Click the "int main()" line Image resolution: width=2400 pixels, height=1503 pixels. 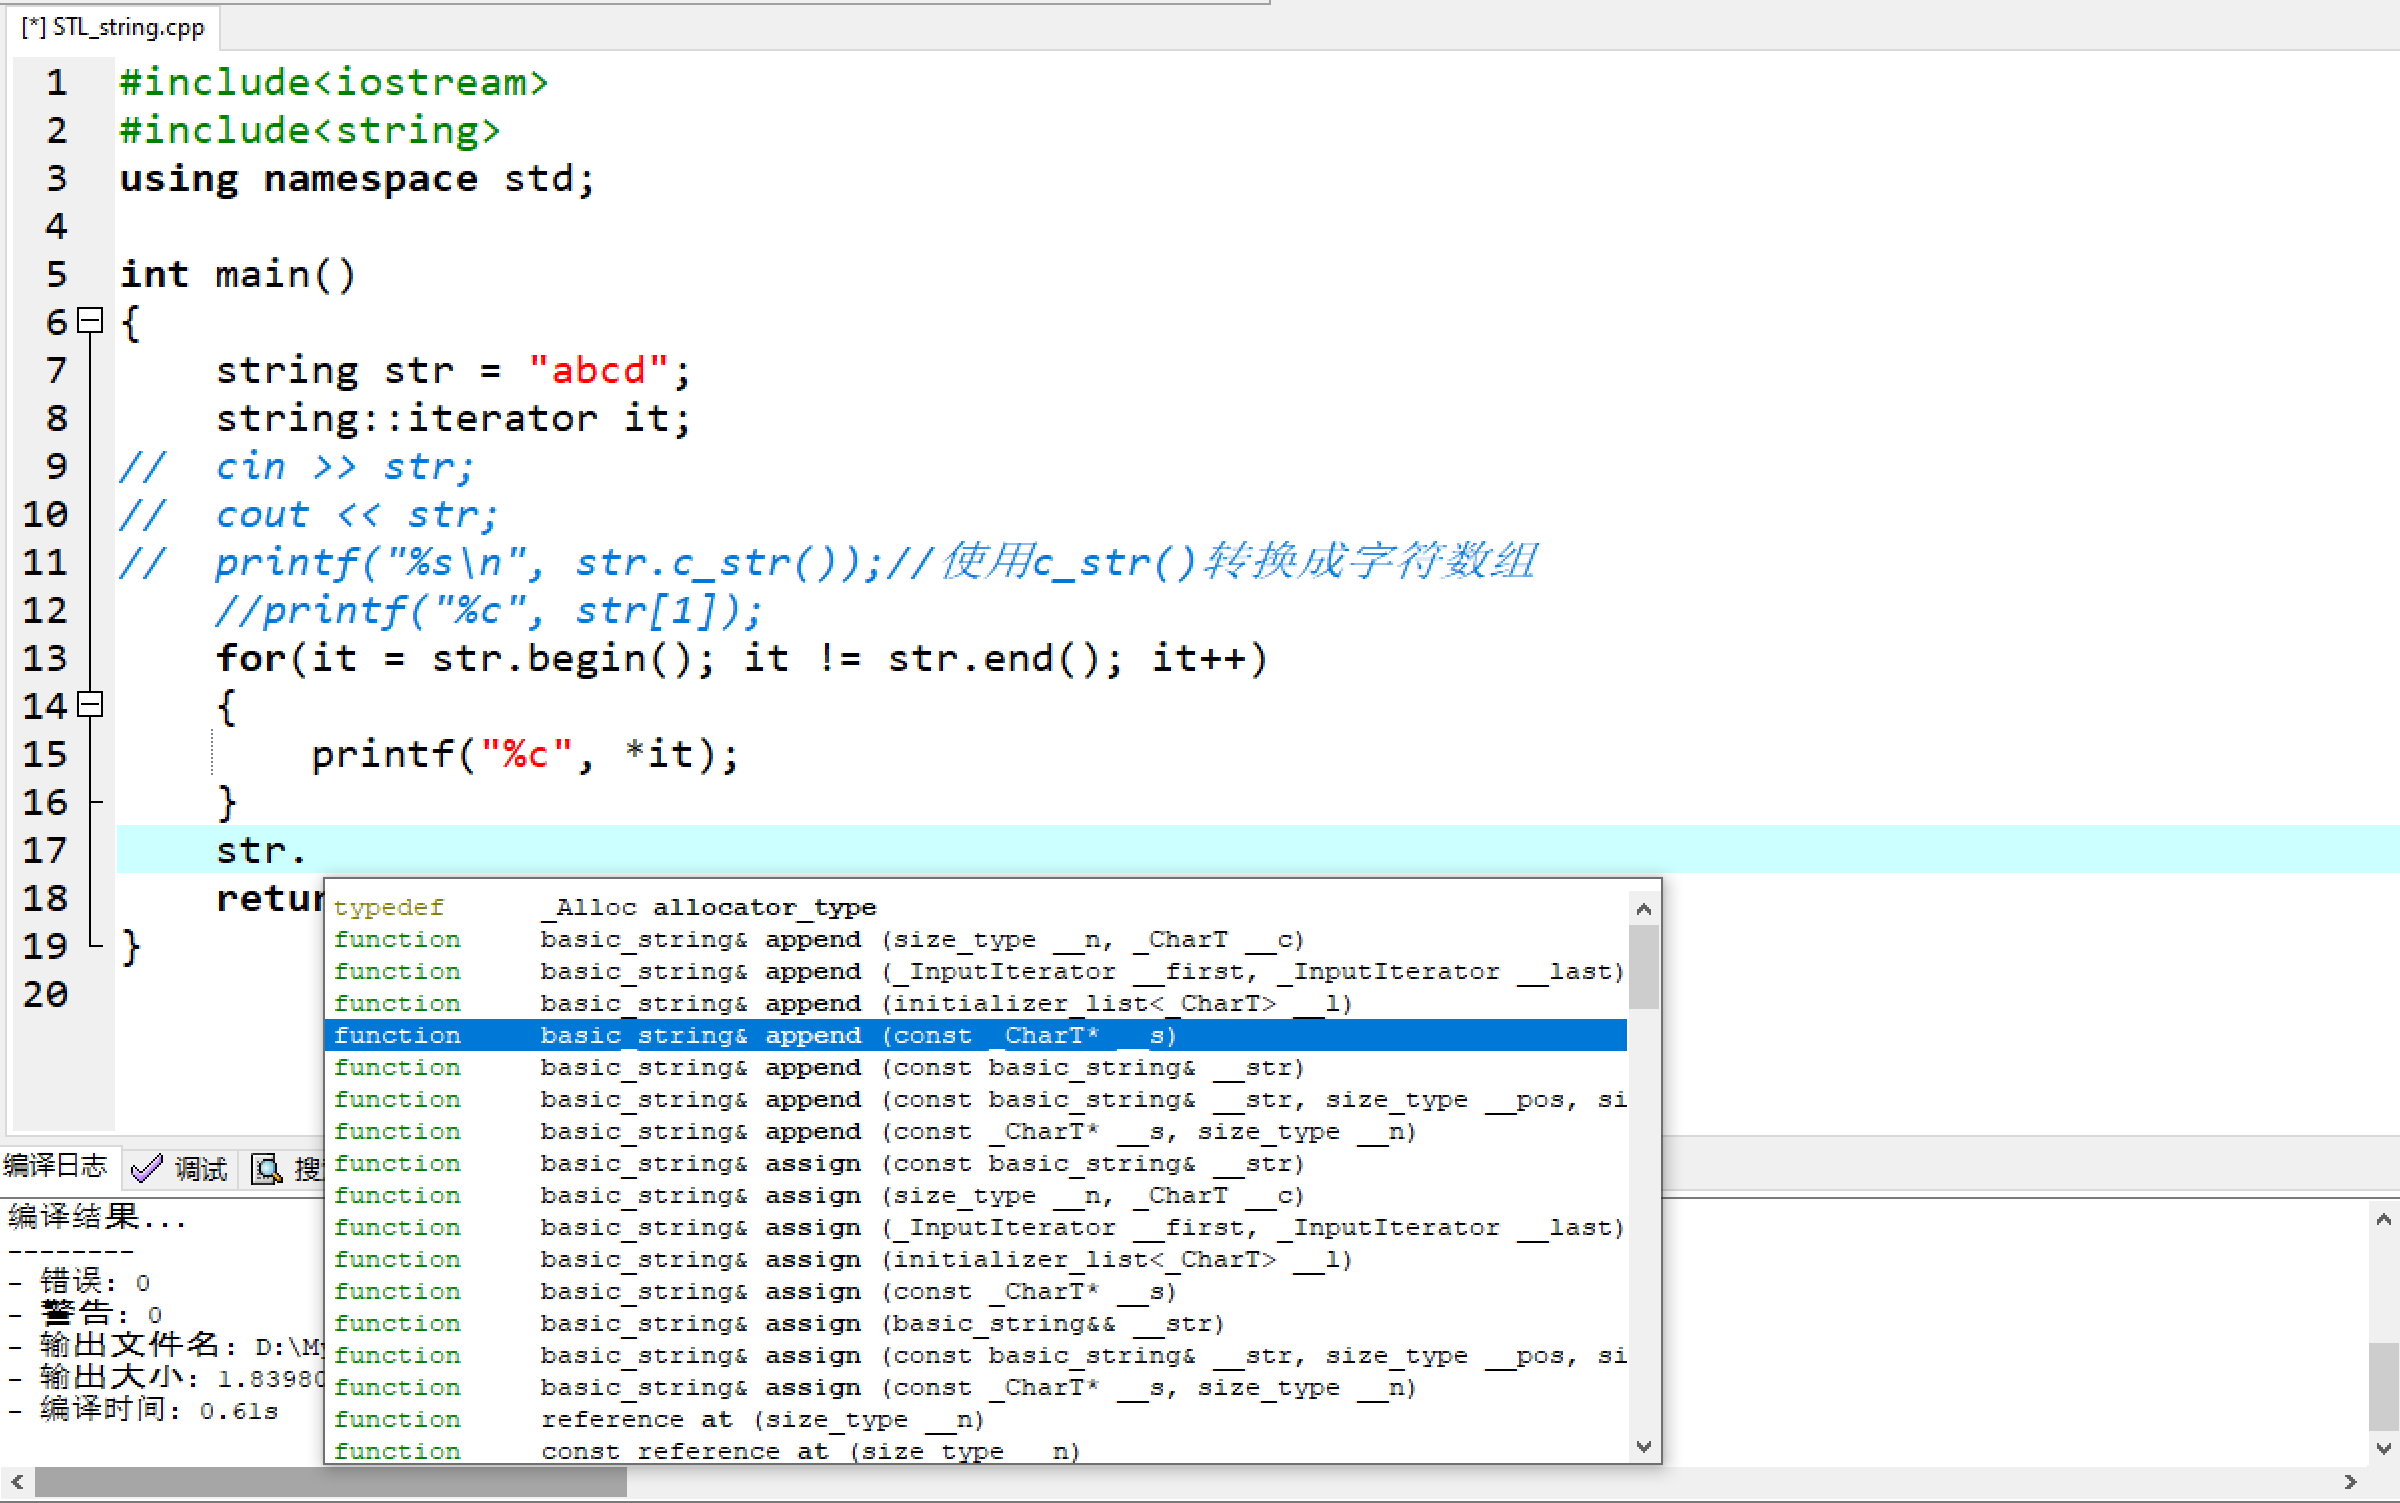pyautogui.click(x=238, y=274)
